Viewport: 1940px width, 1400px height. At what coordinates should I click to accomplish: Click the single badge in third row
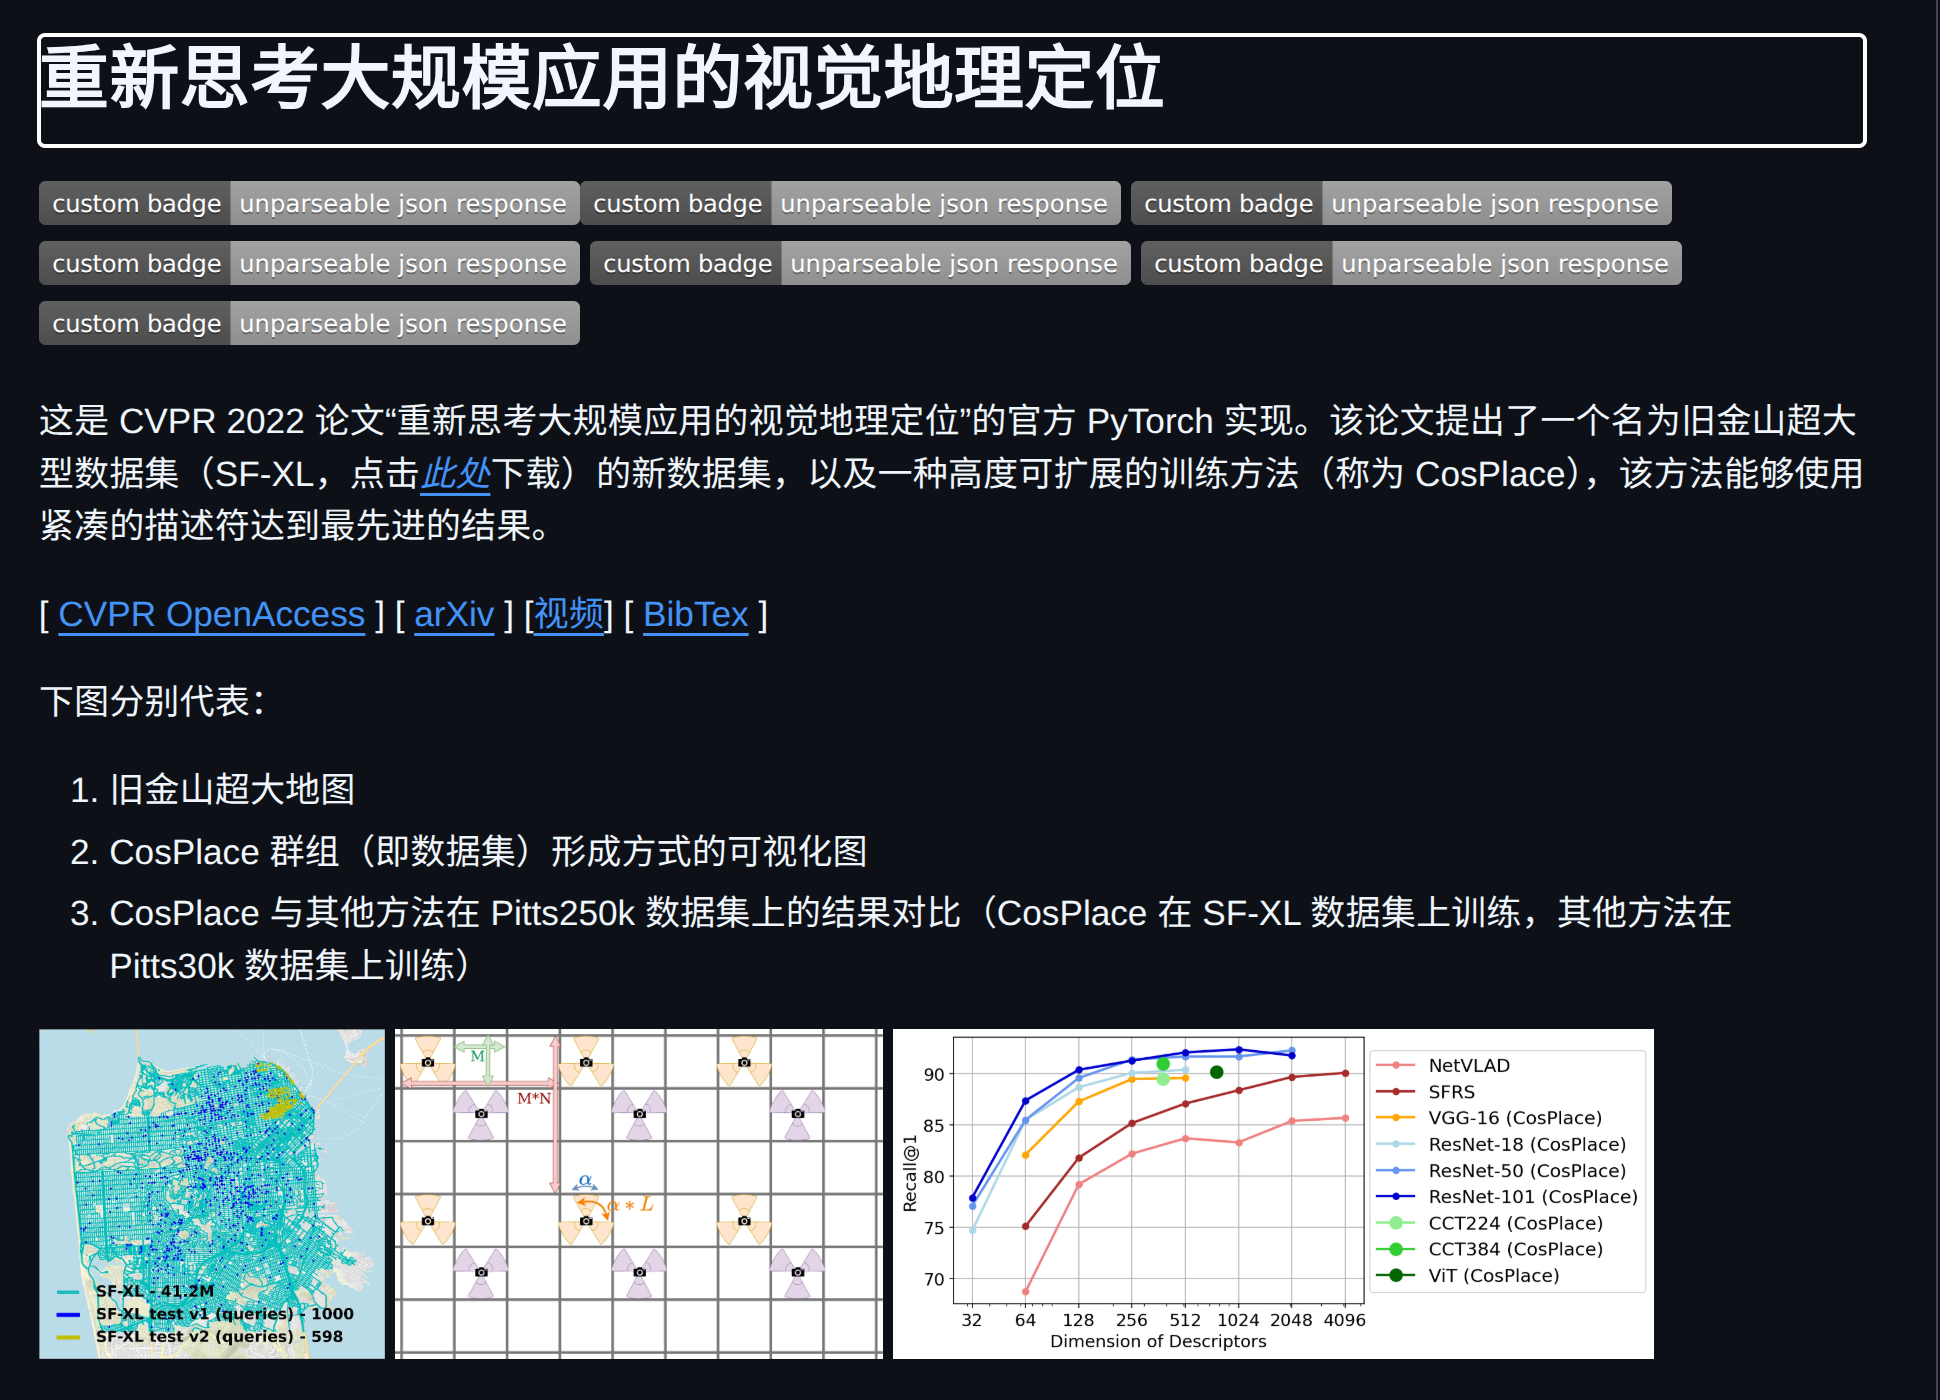309,323
